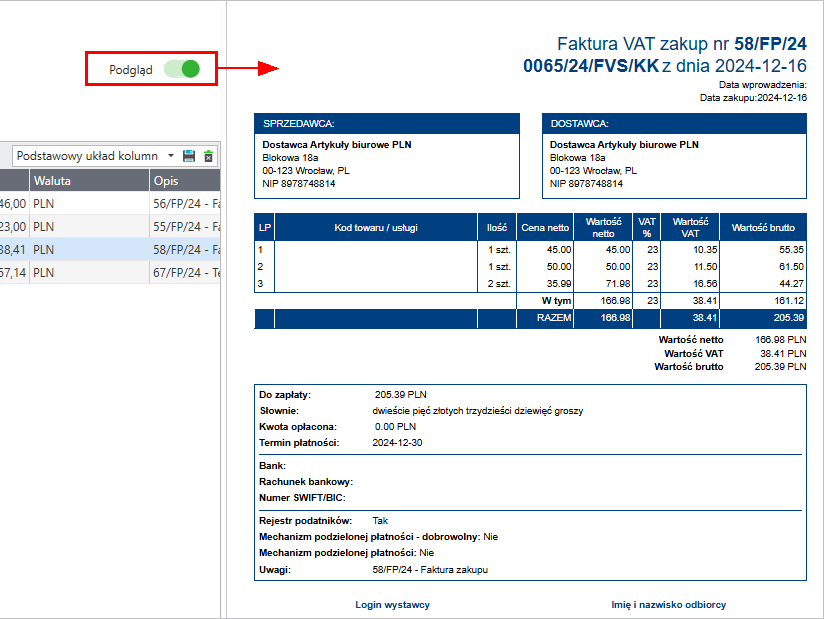824x619 pixels.
Task: Sort by the Opis column header
Action: tap(183, 181)
